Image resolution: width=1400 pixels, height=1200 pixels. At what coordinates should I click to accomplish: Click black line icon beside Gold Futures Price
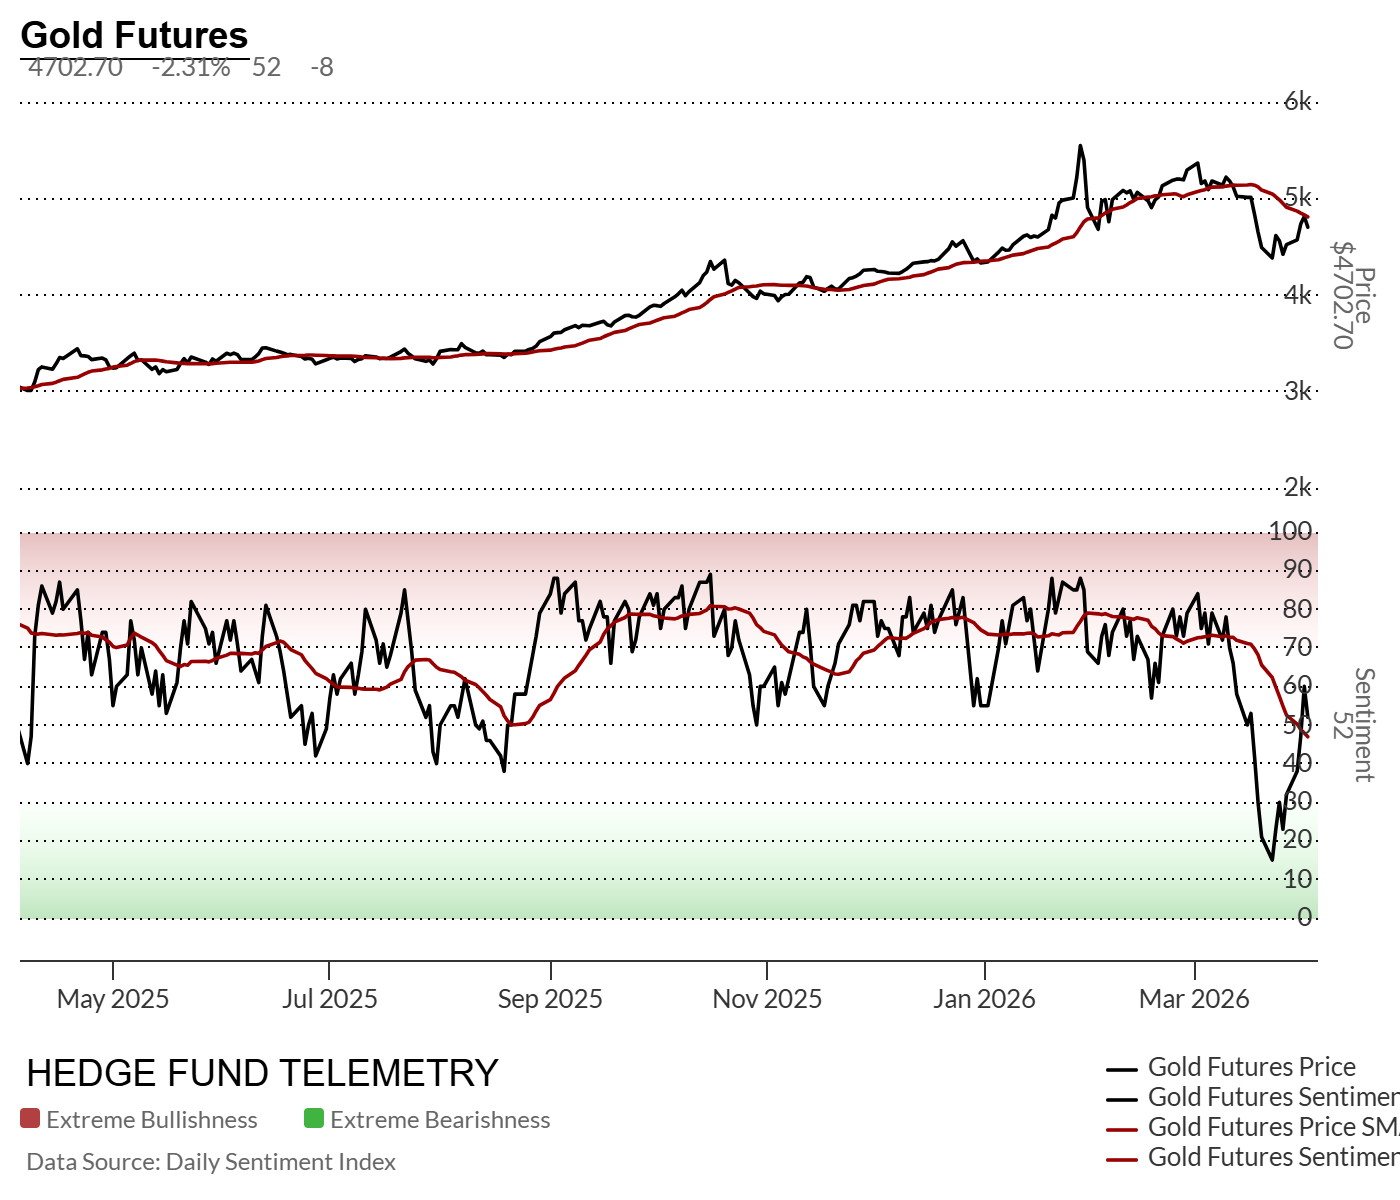(1123, 1069)
